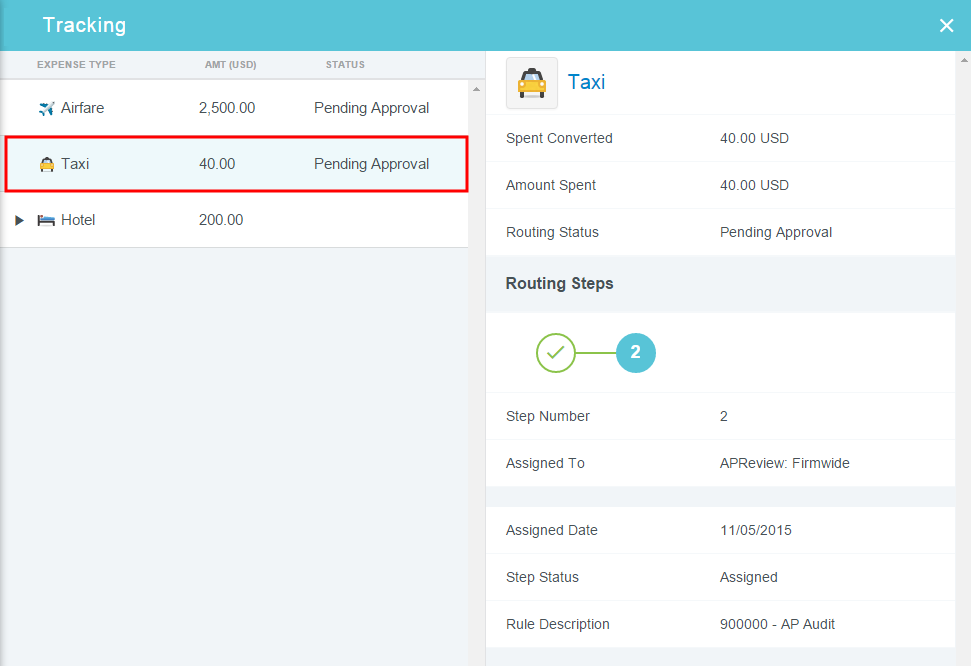Click the bed icon next to Hotel
Image resolution: width=971 pixels, height=666 pixels.
pos(46,220)
